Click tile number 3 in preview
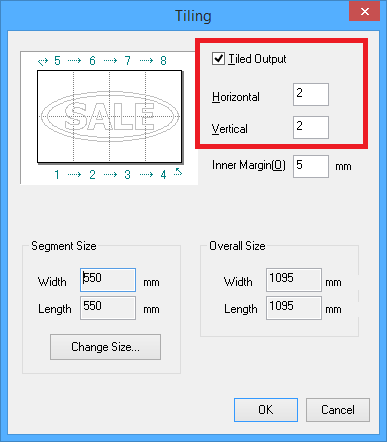This screenshot has height=442, width=387. [x=127, y=174]
